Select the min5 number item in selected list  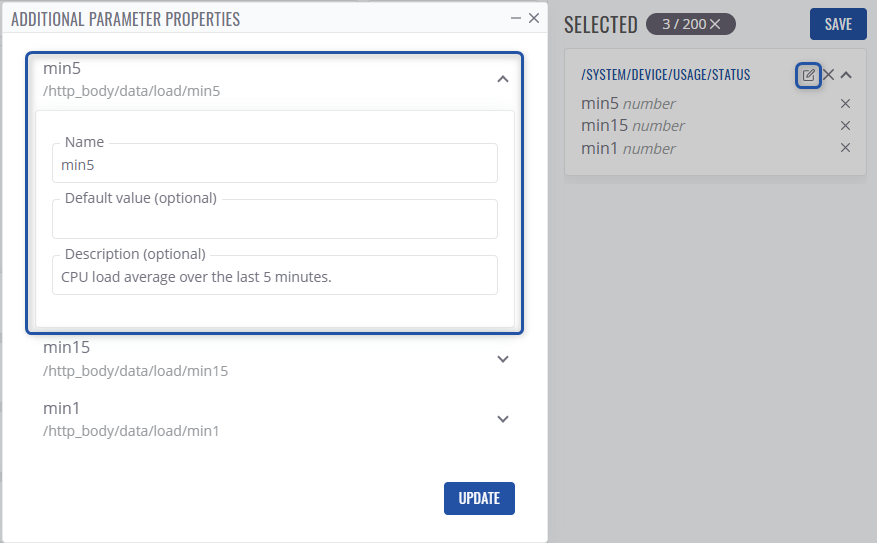click(x=628, y=104)
